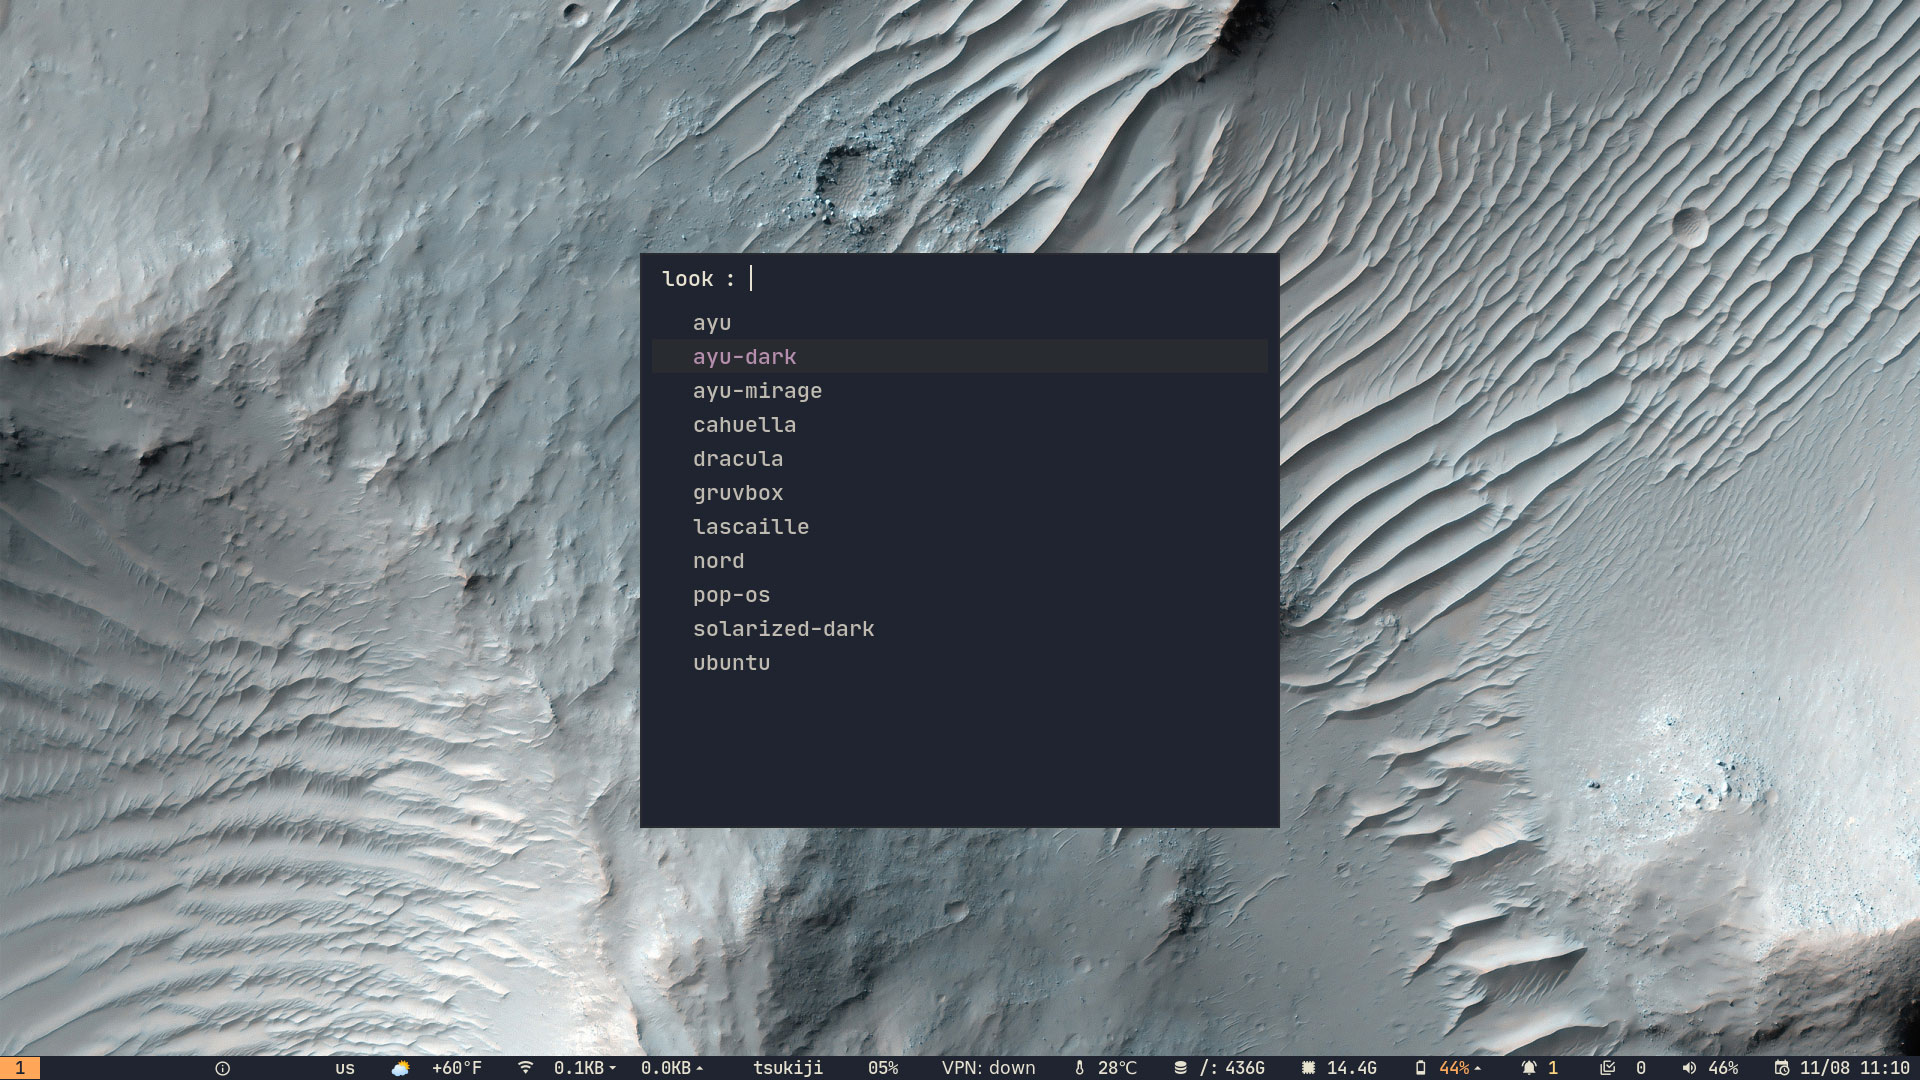Select the nord theme
The height and width of the screenshot is (1080, 1920).
point(718,561)
